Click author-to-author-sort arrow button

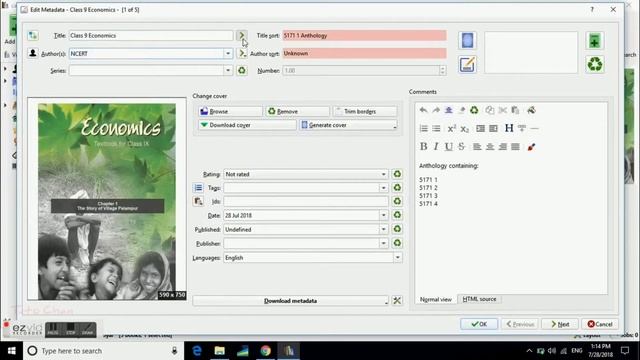[x=242, y=53]
